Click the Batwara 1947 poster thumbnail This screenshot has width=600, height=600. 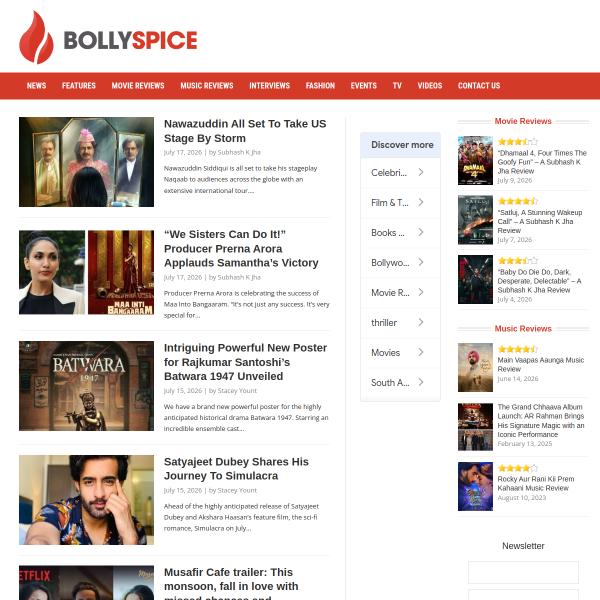point(86,386)
